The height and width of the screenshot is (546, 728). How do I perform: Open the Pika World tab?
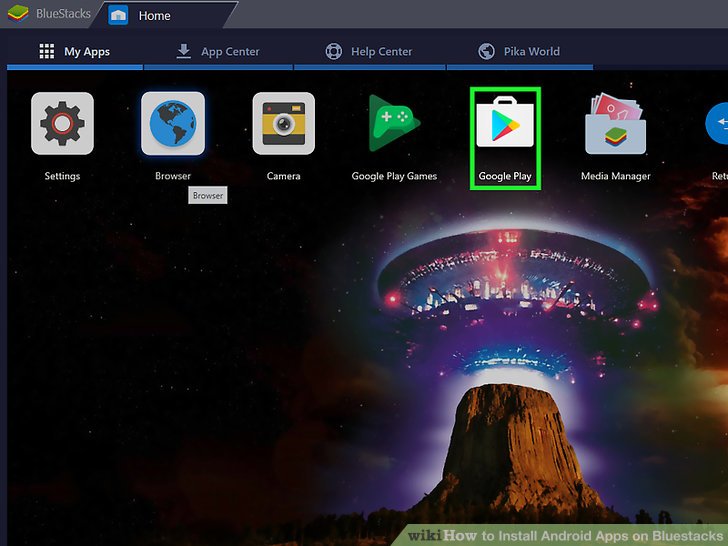[520, 52]
